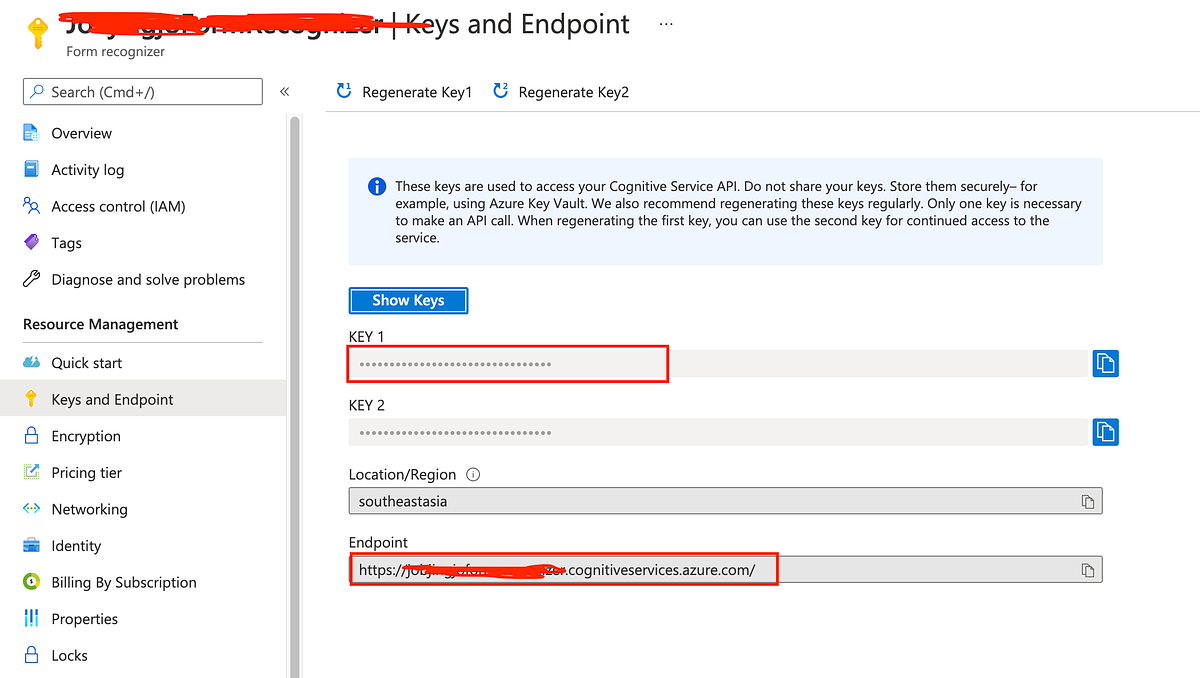Collapse the left sidebar with the chevron

284,90
